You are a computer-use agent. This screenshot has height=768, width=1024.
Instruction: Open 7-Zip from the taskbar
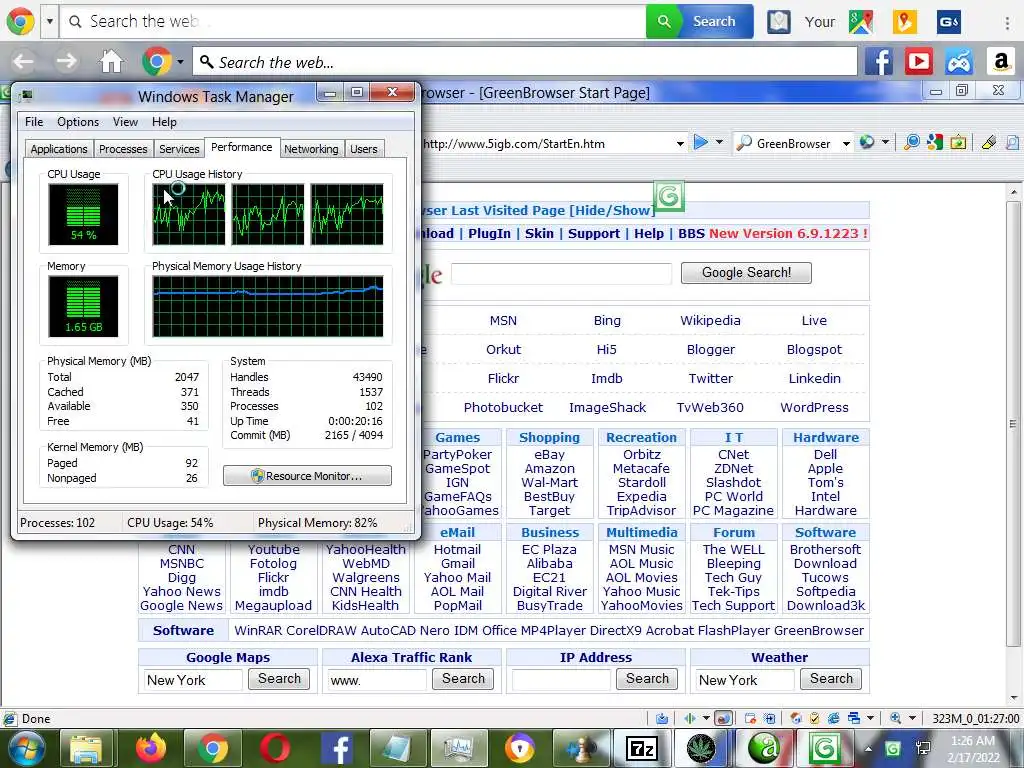(x=641, y=748)
